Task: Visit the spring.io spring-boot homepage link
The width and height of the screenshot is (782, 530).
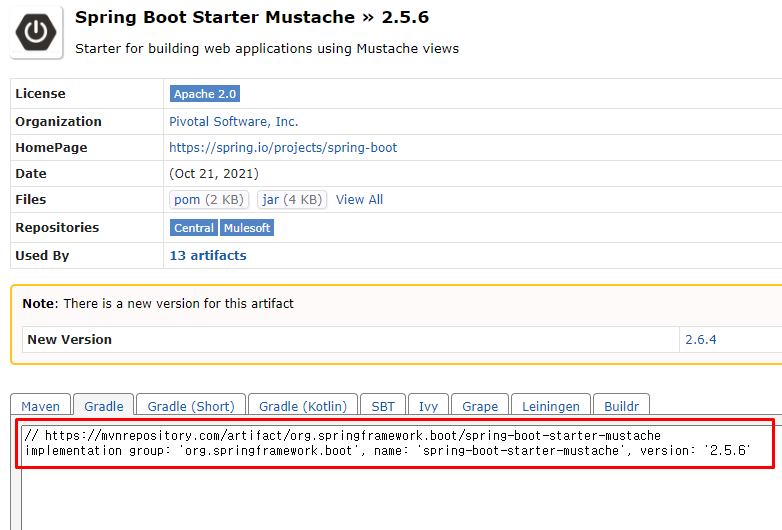Action: pyautogui.click(x=283, y=148)
